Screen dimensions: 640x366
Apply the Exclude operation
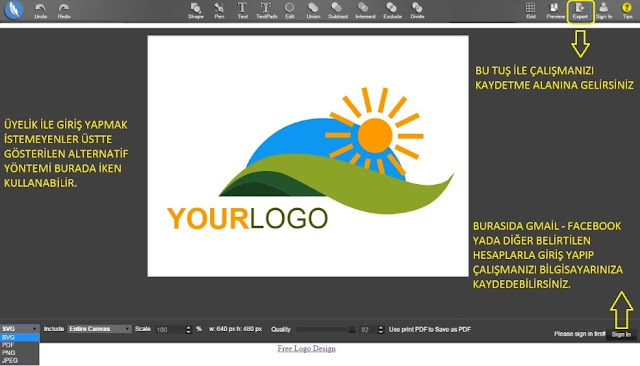(392, 11)
